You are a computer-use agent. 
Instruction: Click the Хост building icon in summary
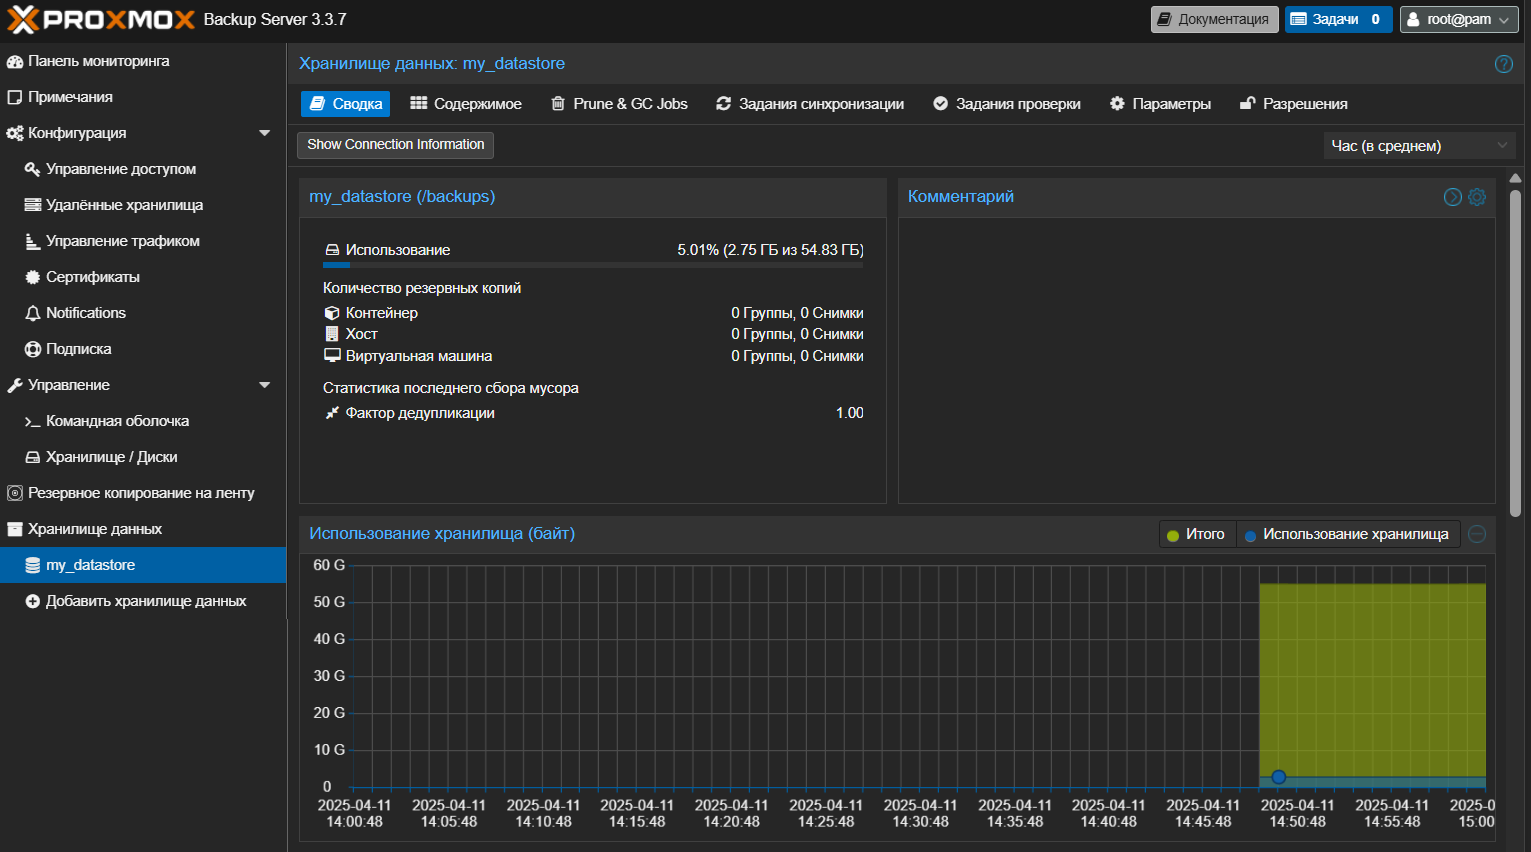[332, 334]
